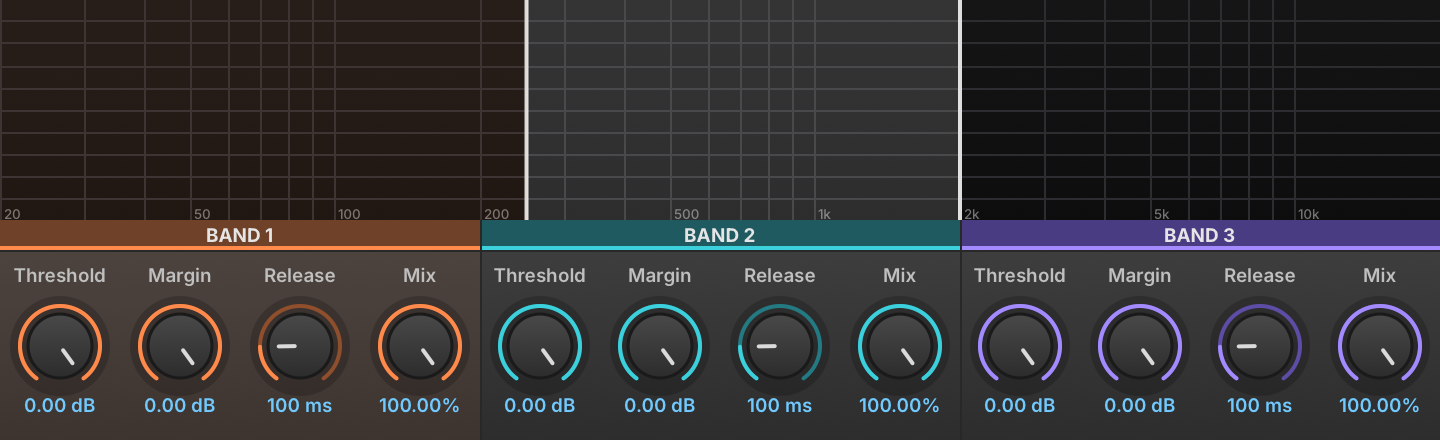The width and height of the screenshot is (1440, 440).
Task: Click Band 2 Threshold value 0.00 dB
Action: click(540, 406)
